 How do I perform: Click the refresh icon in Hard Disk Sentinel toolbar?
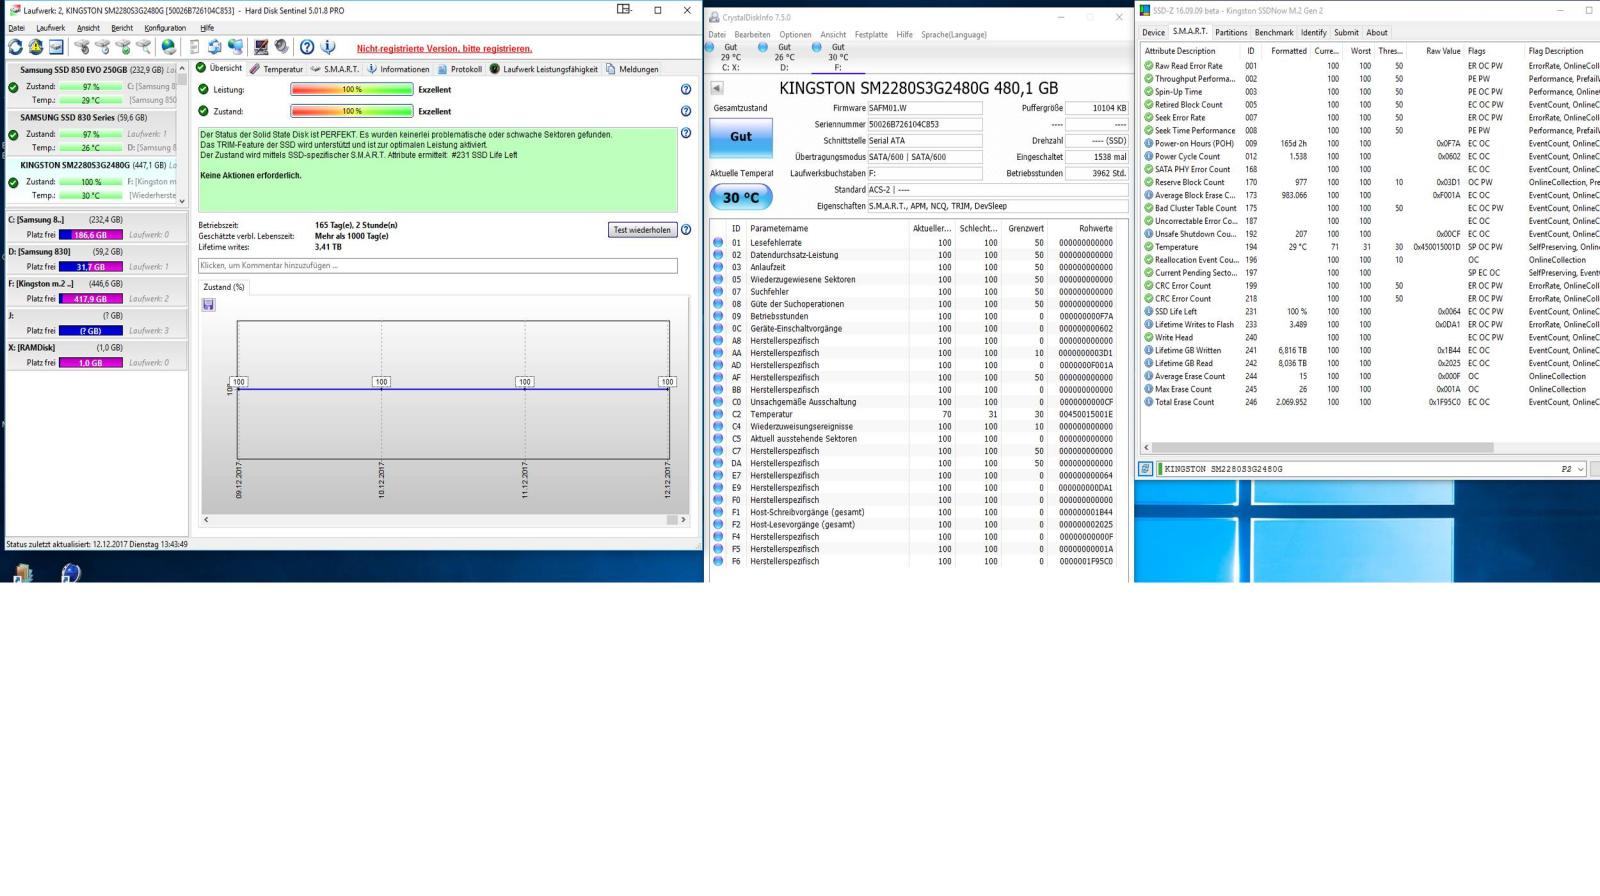[15, 47]
